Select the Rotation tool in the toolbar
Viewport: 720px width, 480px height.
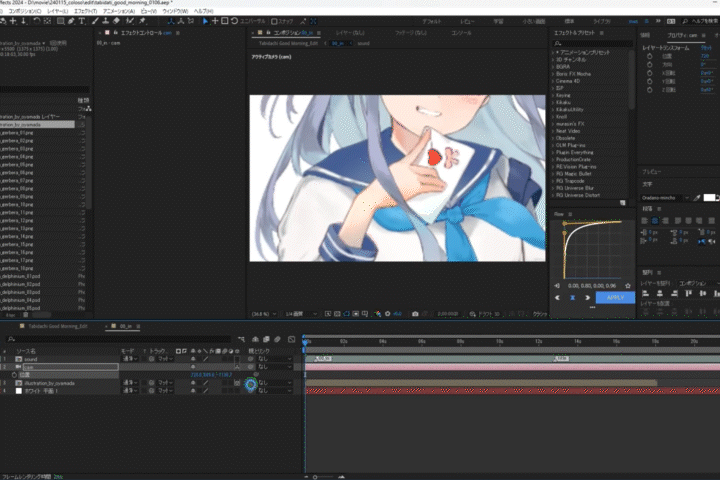(36, 21)
